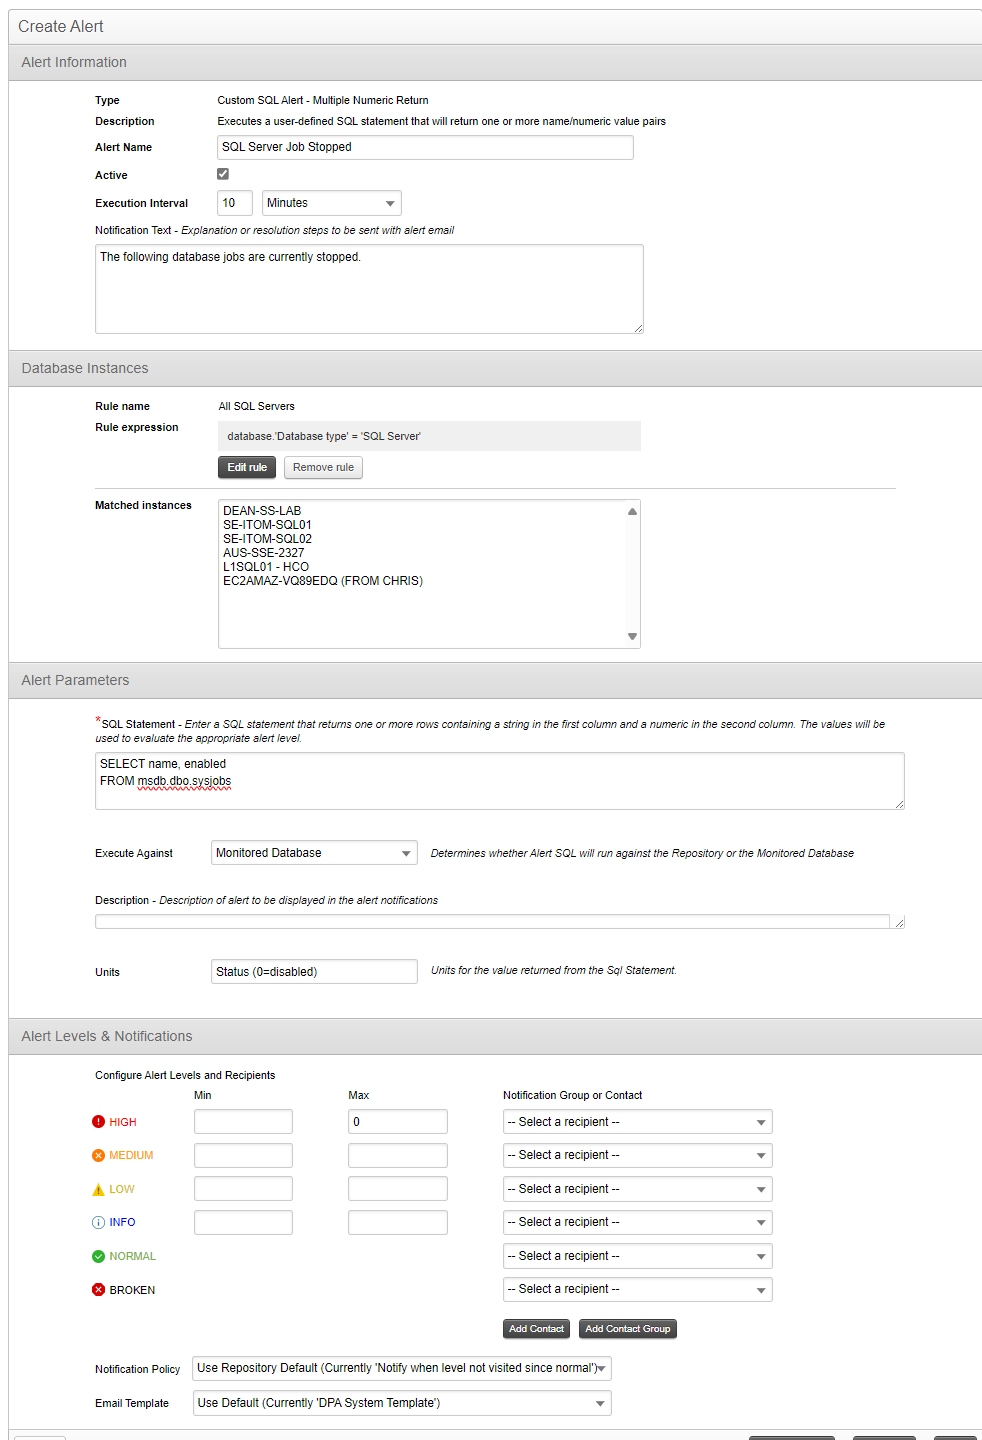This screenshot has height=1440, width=982.
Task: Click the Alert Levels & Notifications header
Action: click(495, 1036)
